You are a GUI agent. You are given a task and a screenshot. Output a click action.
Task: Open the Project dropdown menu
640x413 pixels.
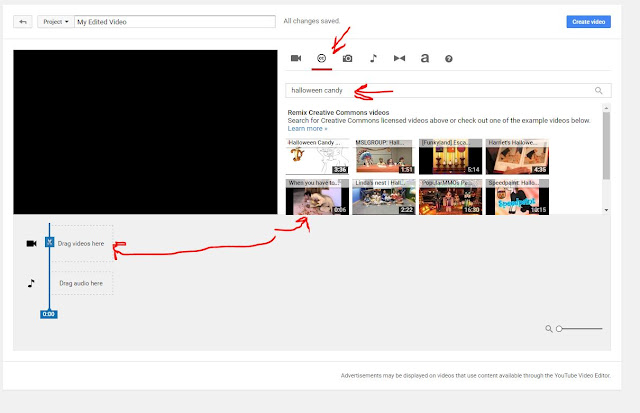pyautogui.click(x=56, y=22)
